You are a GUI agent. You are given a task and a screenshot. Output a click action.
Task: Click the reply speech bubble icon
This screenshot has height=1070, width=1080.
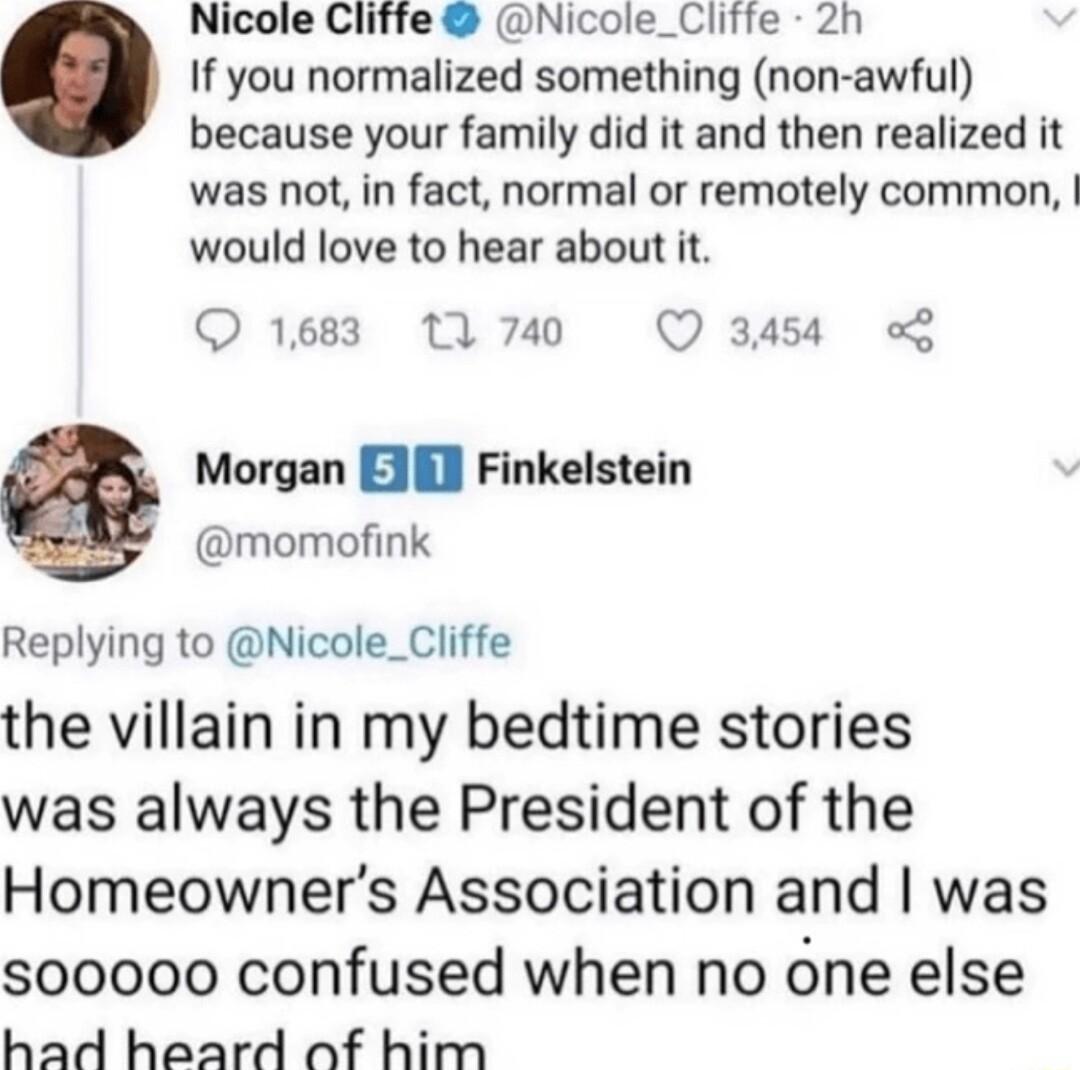(211, 332)
